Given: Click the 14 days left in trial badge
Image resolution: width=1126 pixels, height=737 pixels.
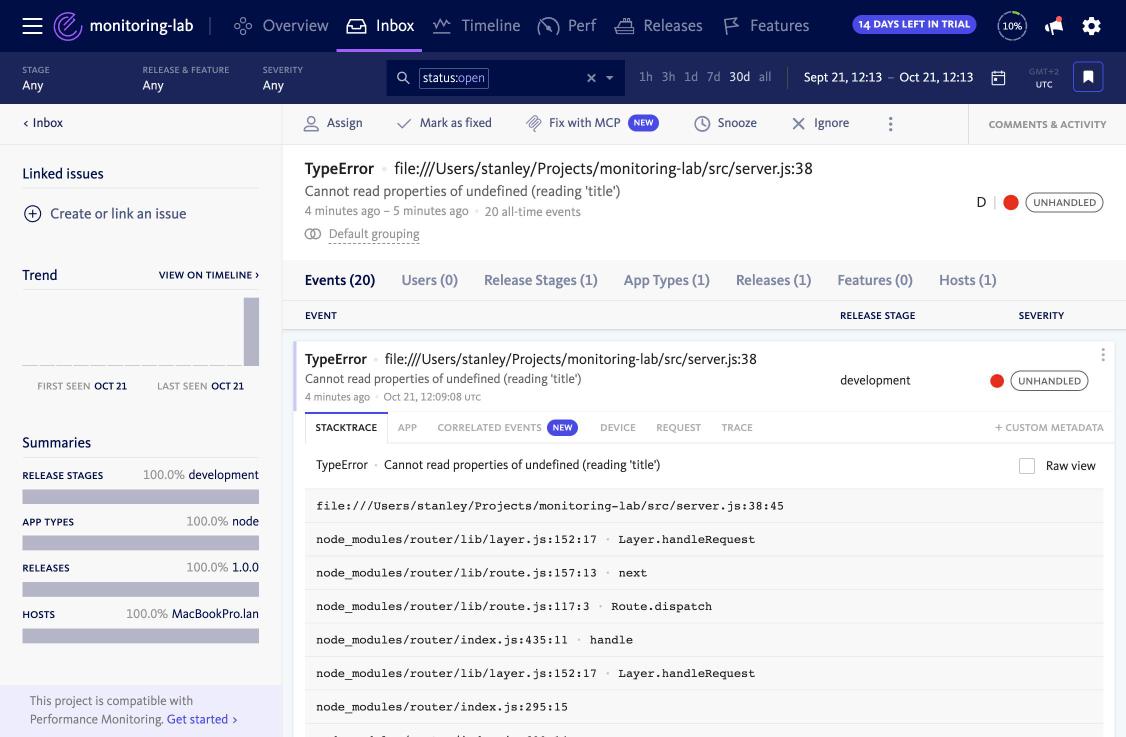Looking at the screenshot, I should click(x=914, y=24).
